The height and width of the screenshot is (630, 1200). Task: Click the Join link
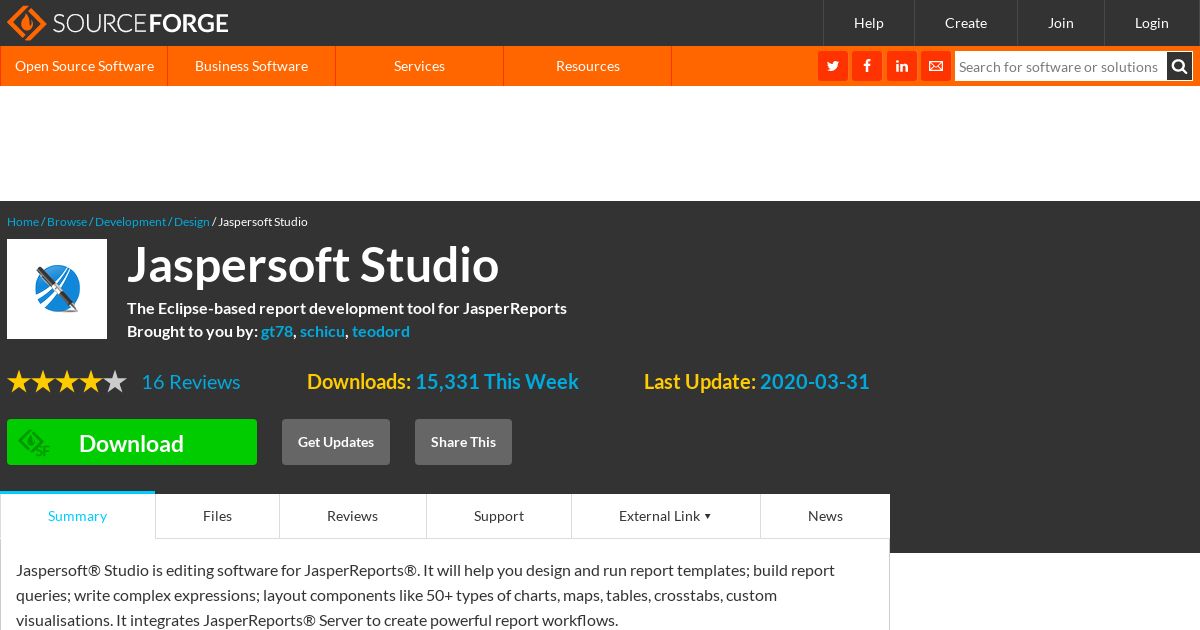click(x=1061, y=23)
